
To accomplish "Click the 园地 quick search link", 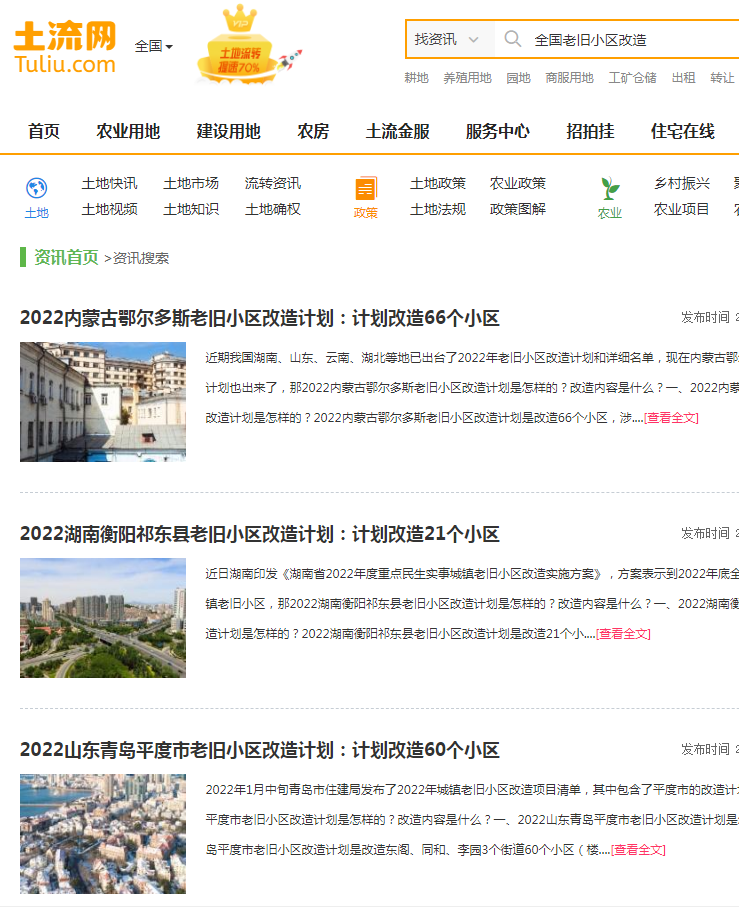I will [518, 78].
